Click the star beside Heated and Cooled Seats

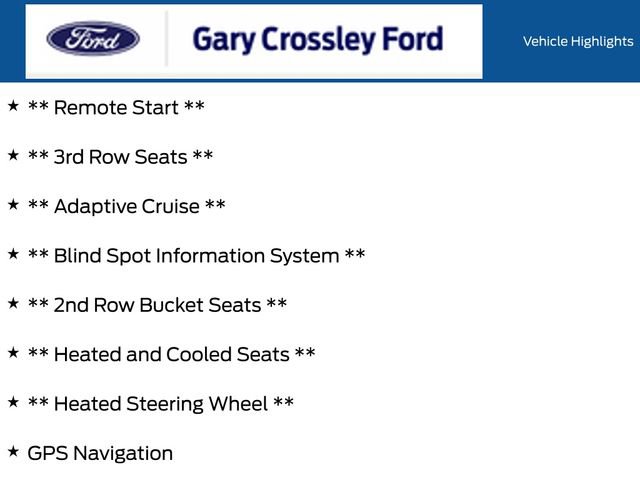[x=13, y=353]
